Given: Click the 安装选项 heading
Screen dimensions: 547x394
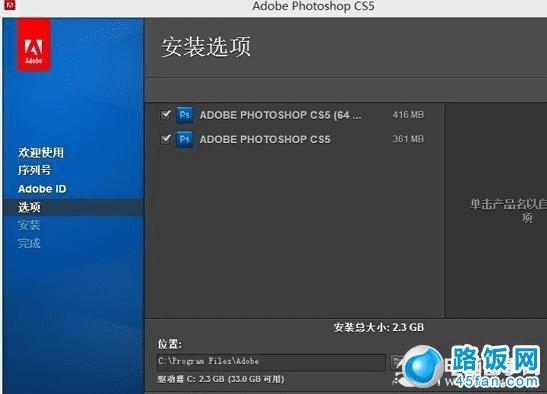Looking at the screenshot, I should [x=206, y=47].
